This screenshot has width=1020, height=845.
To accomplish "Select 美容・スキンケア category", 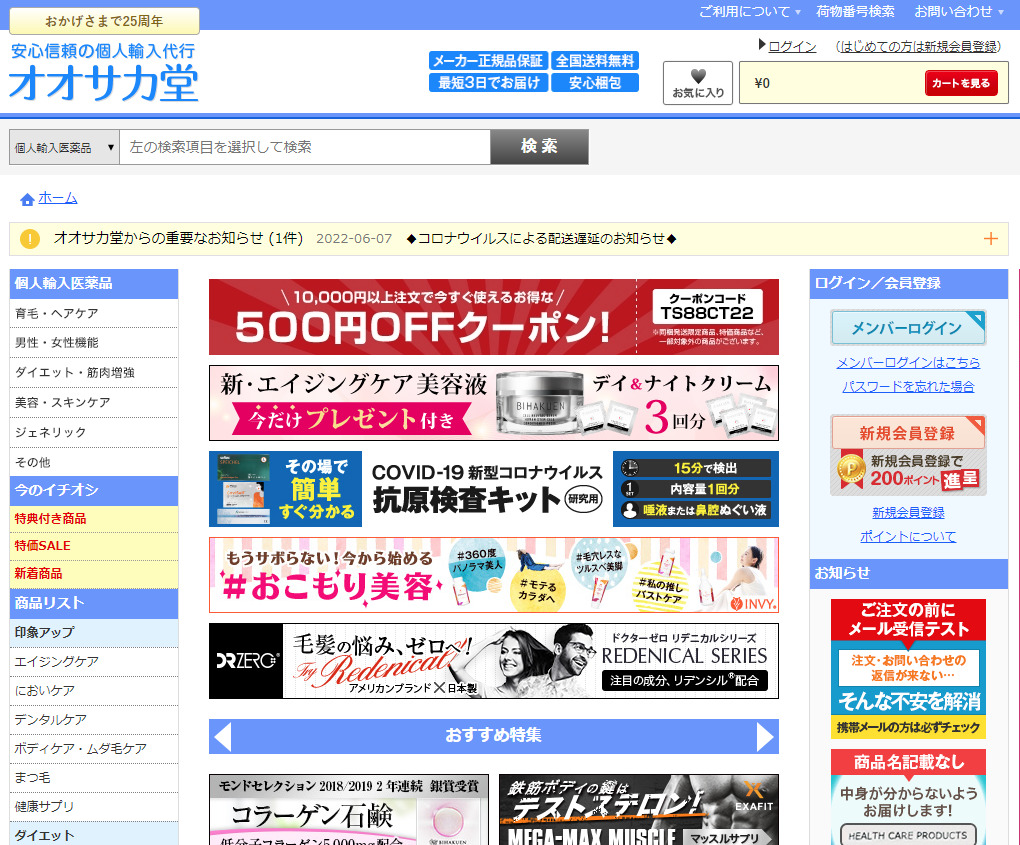I will [94, 403].
